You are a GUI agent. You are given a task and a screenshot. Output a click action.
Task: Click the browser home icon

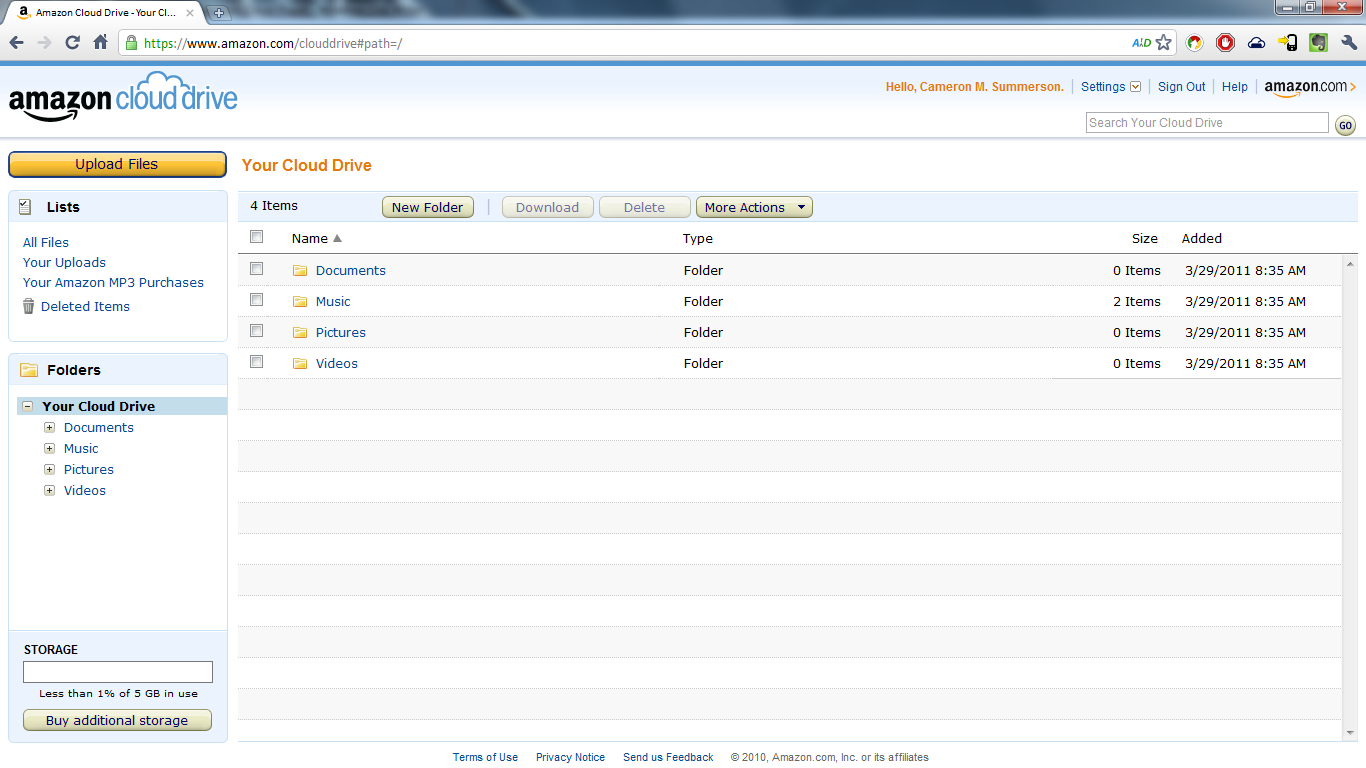tap(99, 43)
